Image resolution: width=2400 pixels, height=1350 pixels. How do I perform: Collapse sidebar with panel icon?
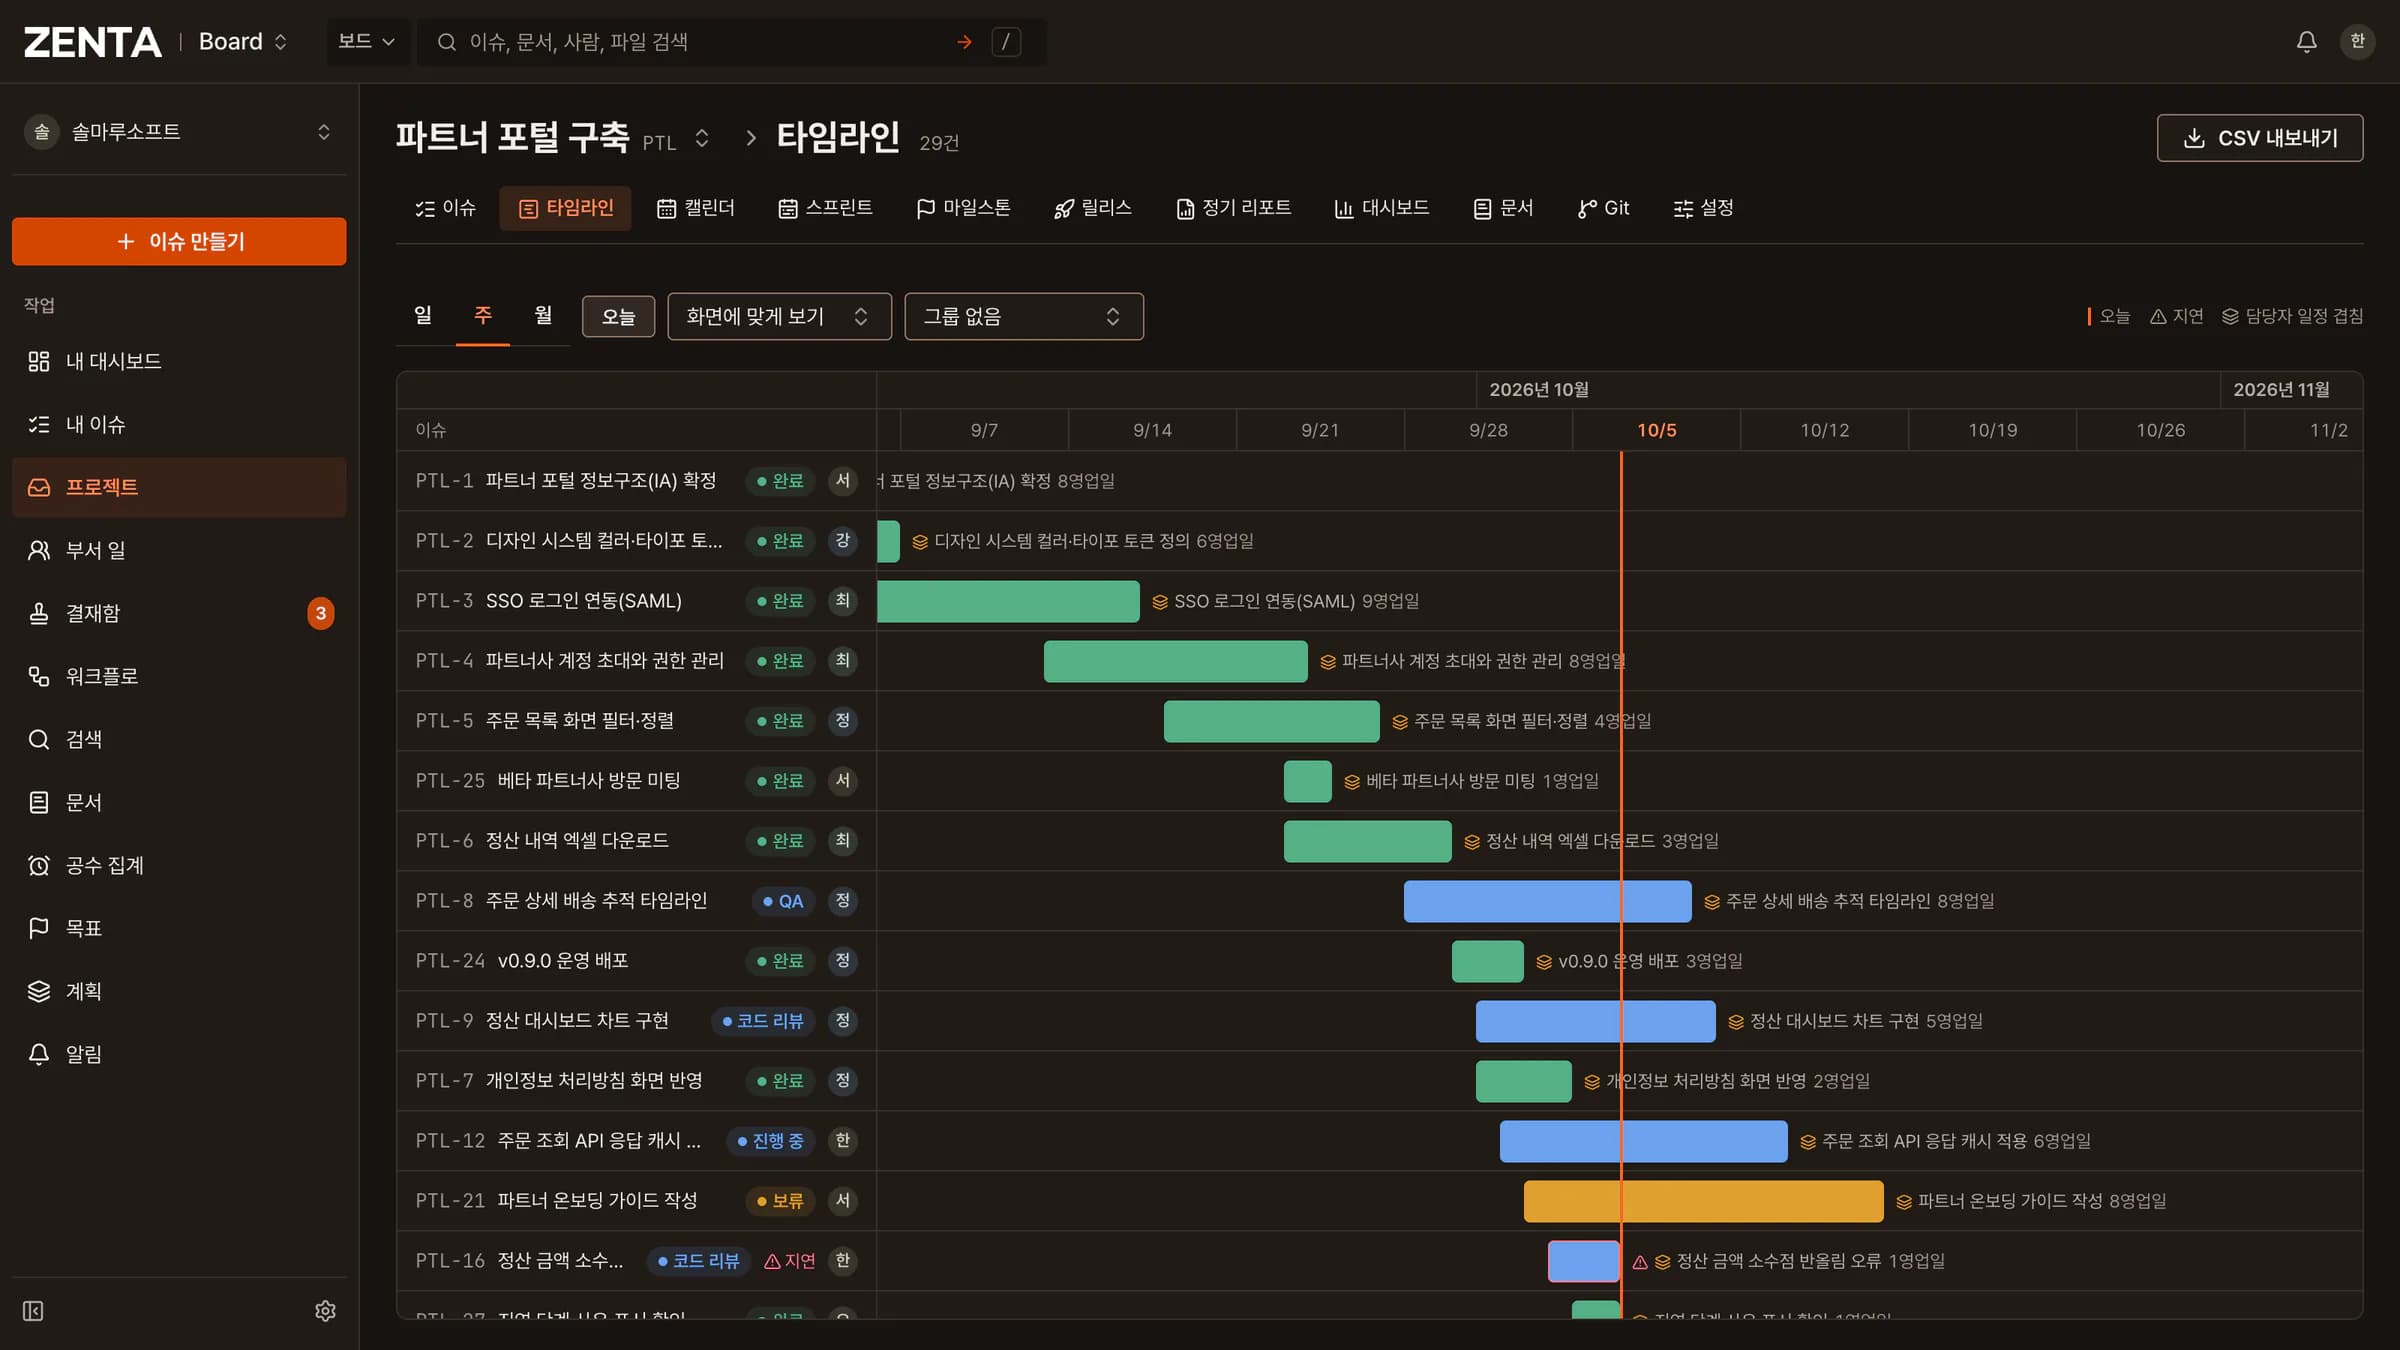tap(33, 1310)
